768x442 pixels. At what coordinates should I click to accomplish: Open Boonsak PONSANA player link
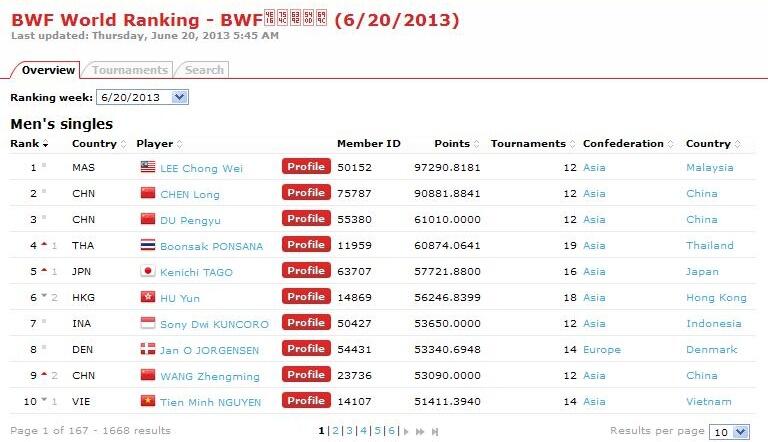tap(212, 246)
